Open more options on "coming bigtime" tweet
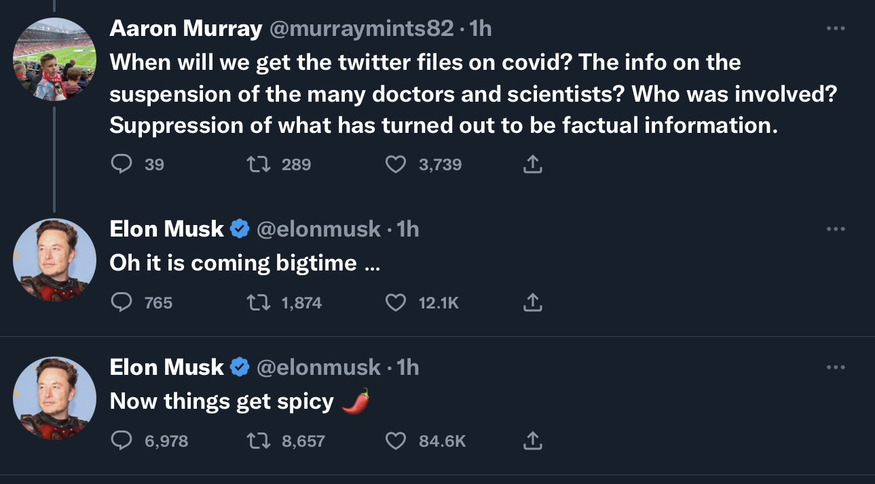Image resolution: width=875 pixels, height=484 pixels. (836, 229)
